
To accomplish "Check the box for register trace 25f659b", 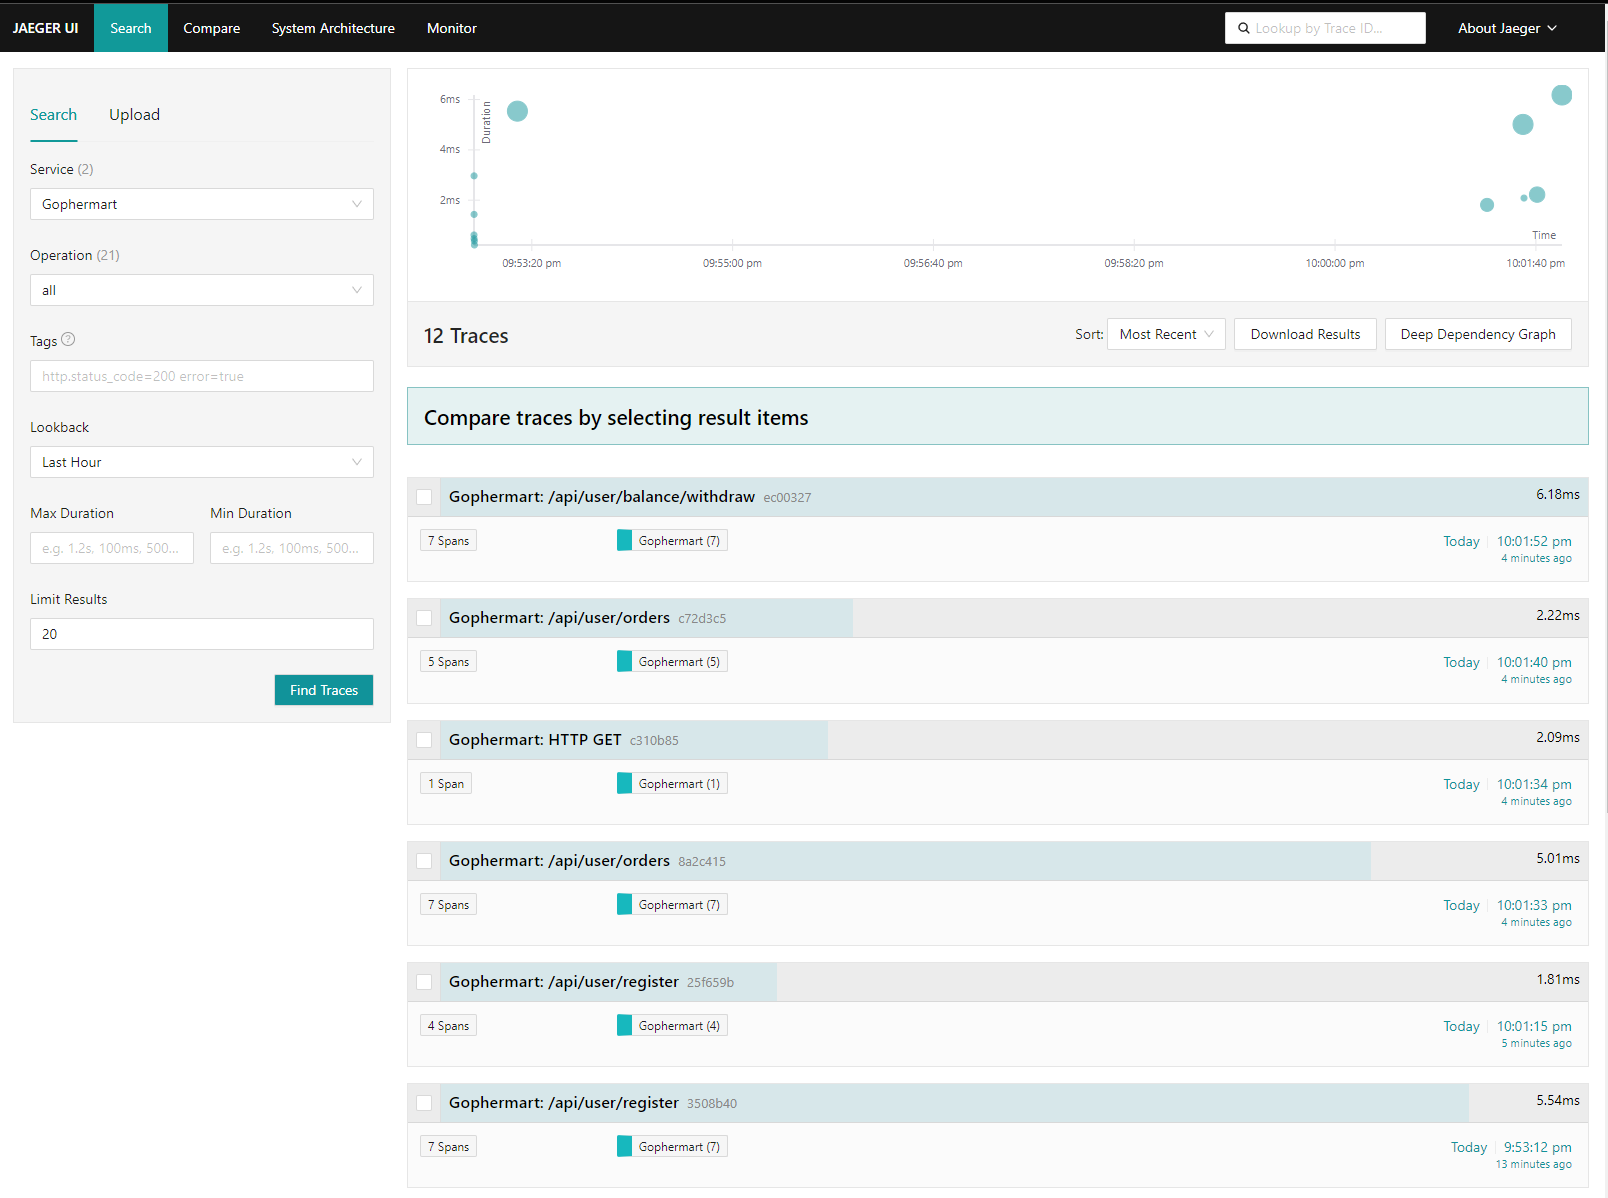I will 424,982.
